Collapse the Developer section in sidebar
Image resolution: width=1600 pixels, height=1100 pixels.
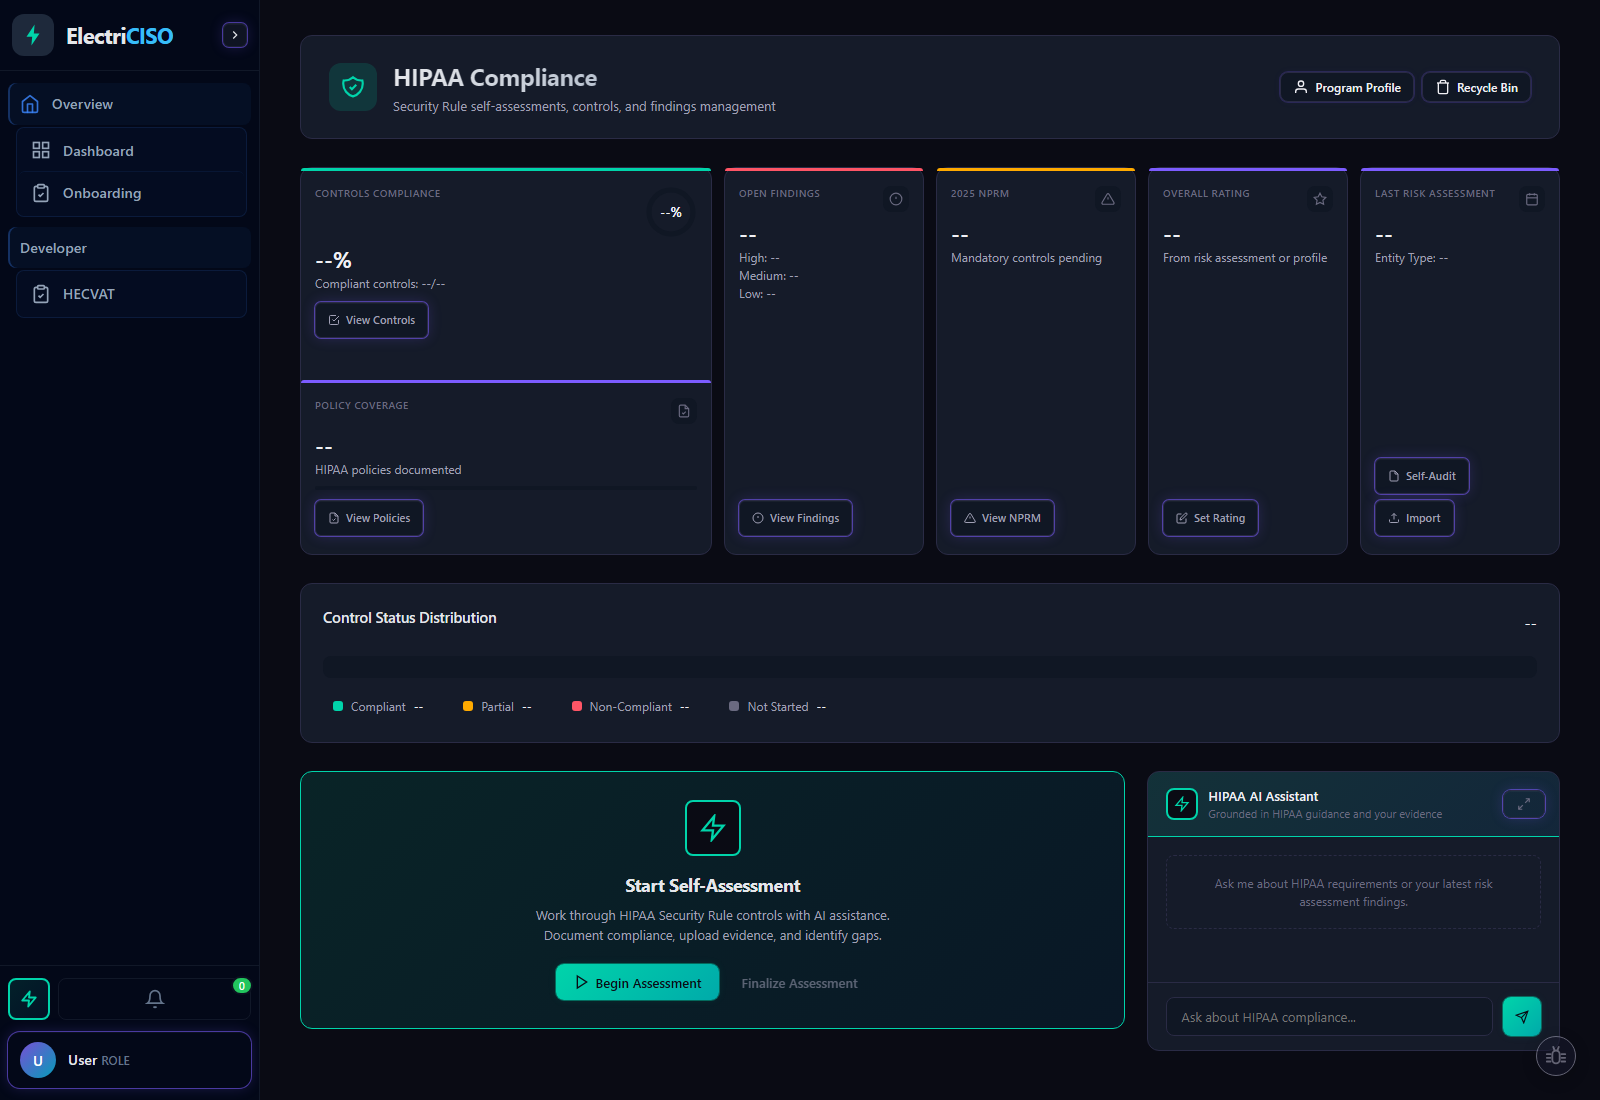pos(129,248)
